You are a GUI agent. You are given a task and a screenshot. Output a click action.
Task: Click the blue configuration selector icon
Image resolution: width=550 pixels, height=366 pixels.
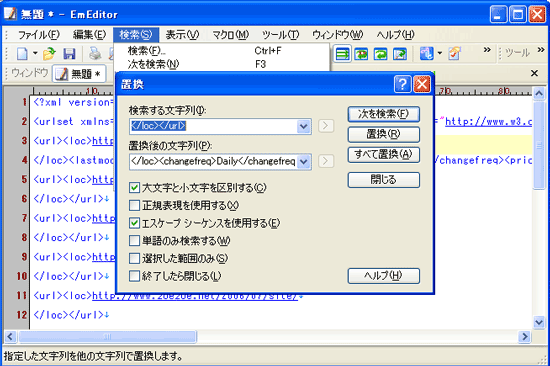pyautogui.click(x=427, y=54)
